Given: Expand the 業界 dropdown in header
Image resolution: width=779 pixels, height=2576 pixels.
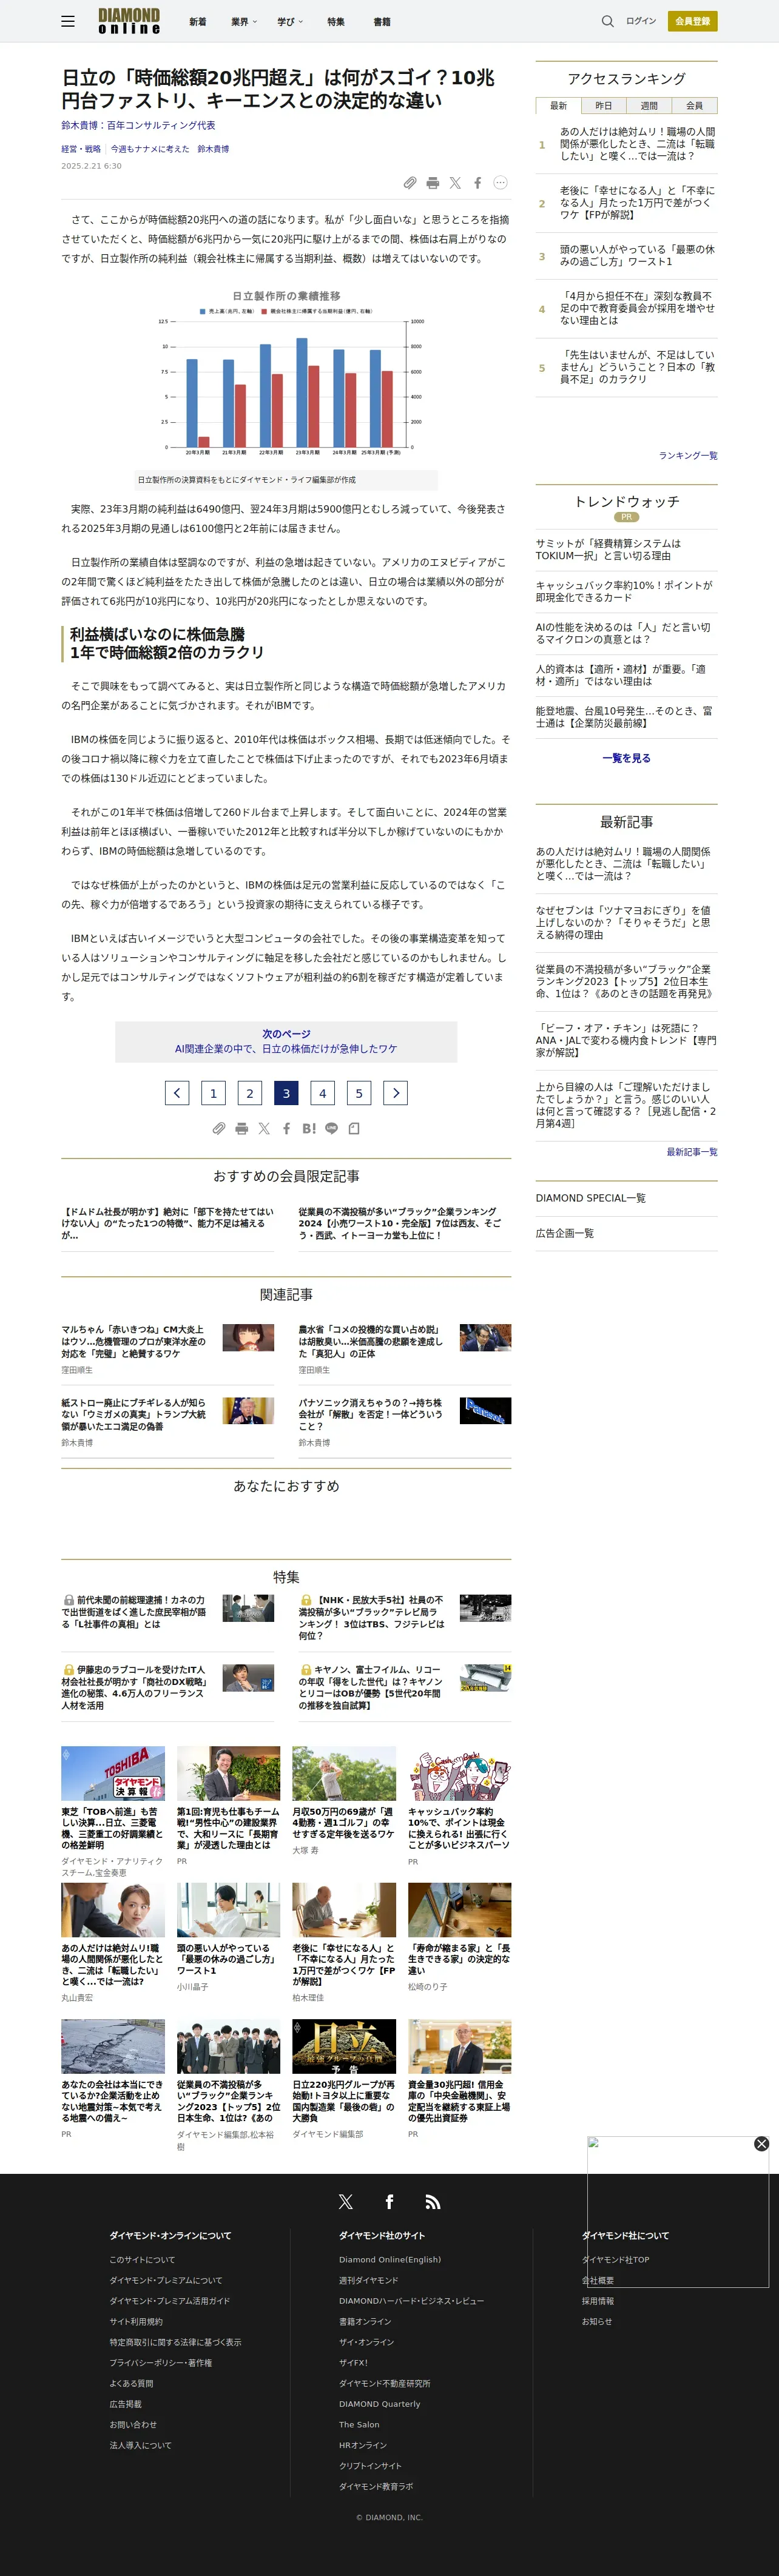Looking at the screenshot, I should point(244,21).
